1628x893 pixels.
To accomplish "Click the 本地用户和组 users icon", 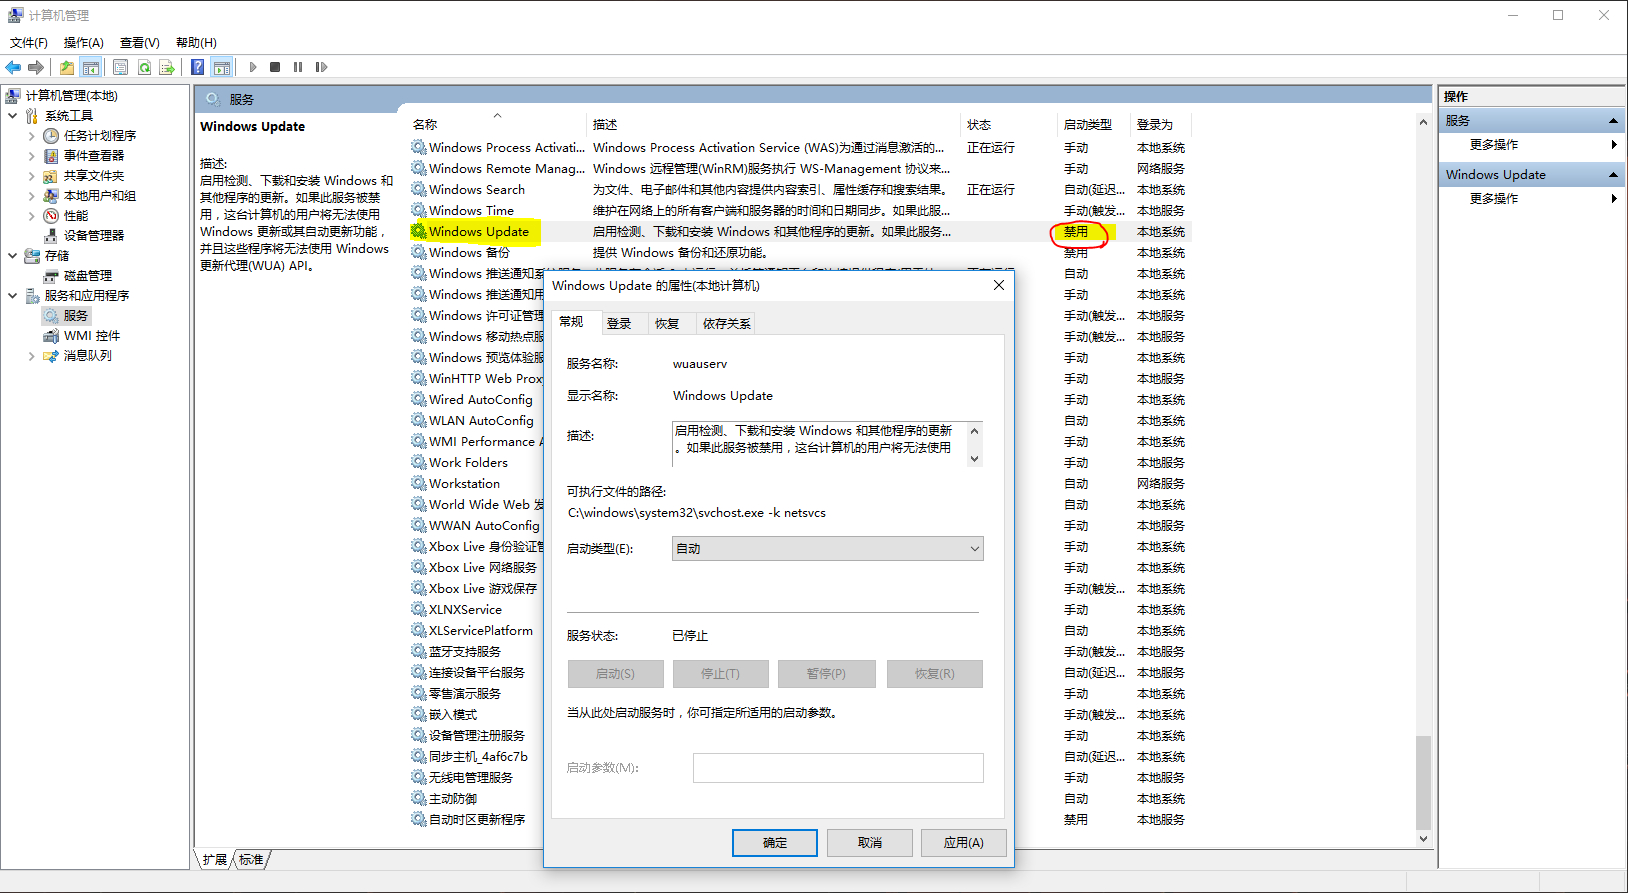I will pyautogui.click(x=51, y=196).
